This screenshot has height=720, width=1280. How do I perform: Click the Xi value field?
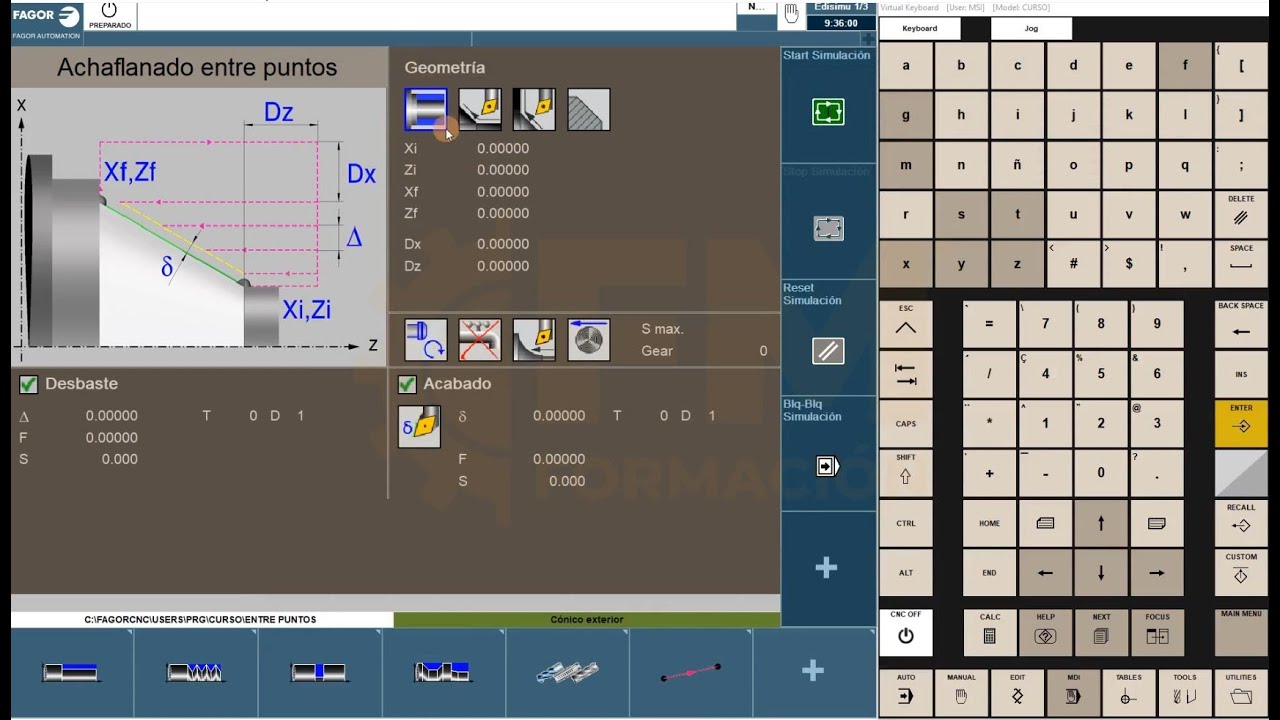tap(503, 148)
